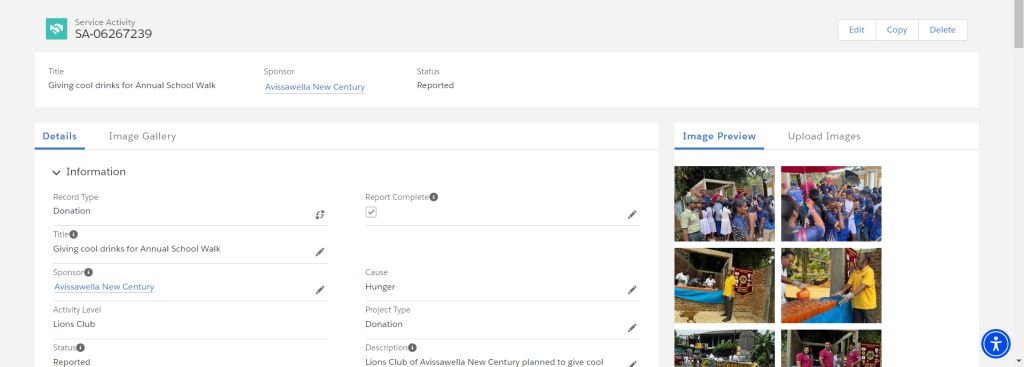Edit the Project Type pencil icon
The image size is (1024, 367).
click(x=632, y=328)
